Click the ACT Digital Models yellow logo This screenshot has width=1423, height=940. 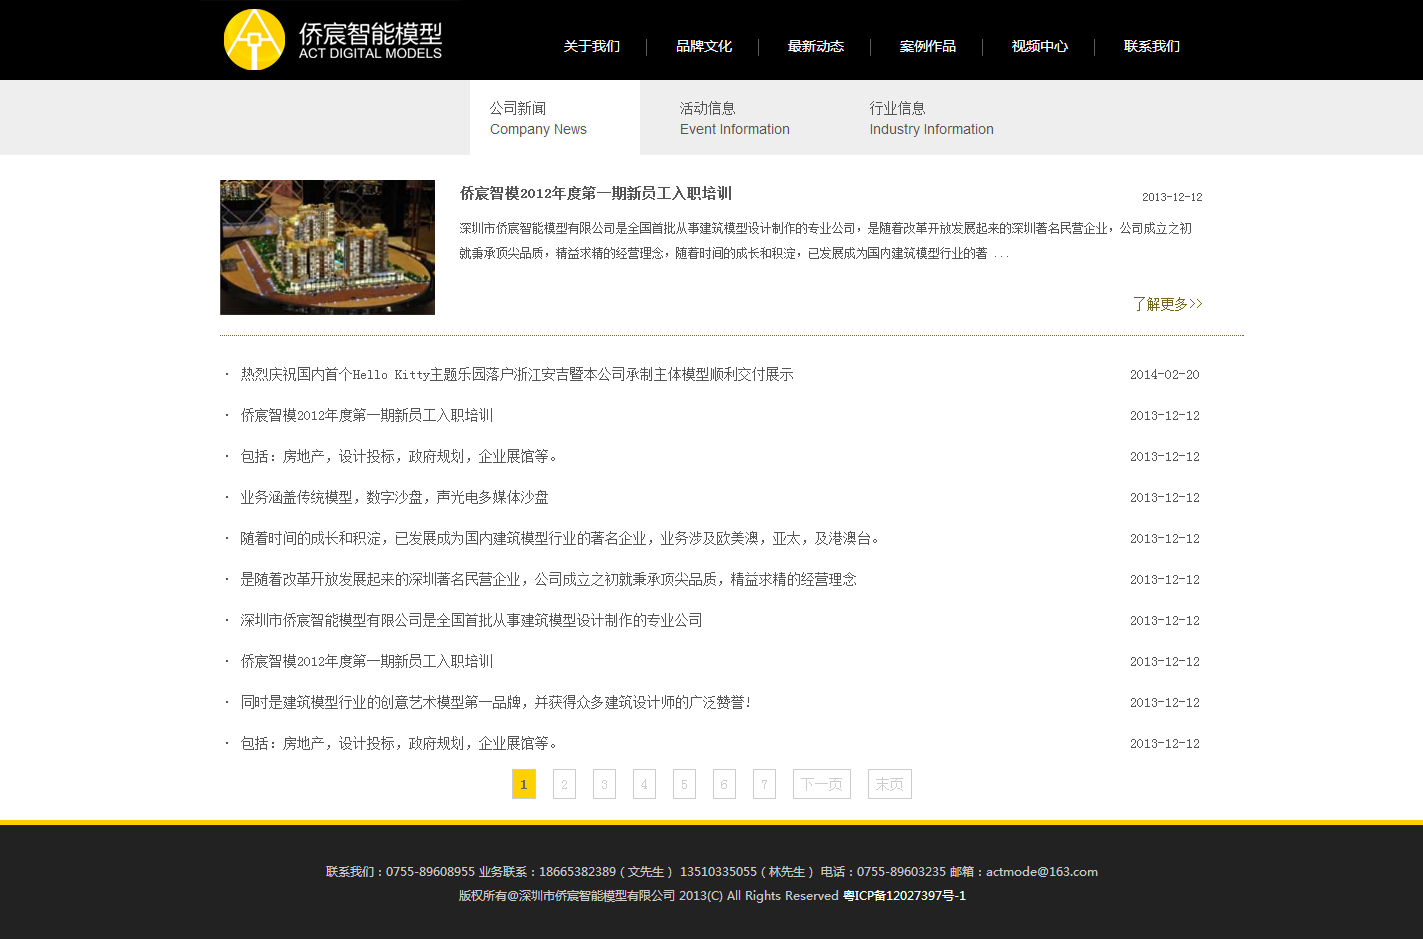[x=254, y=40]
